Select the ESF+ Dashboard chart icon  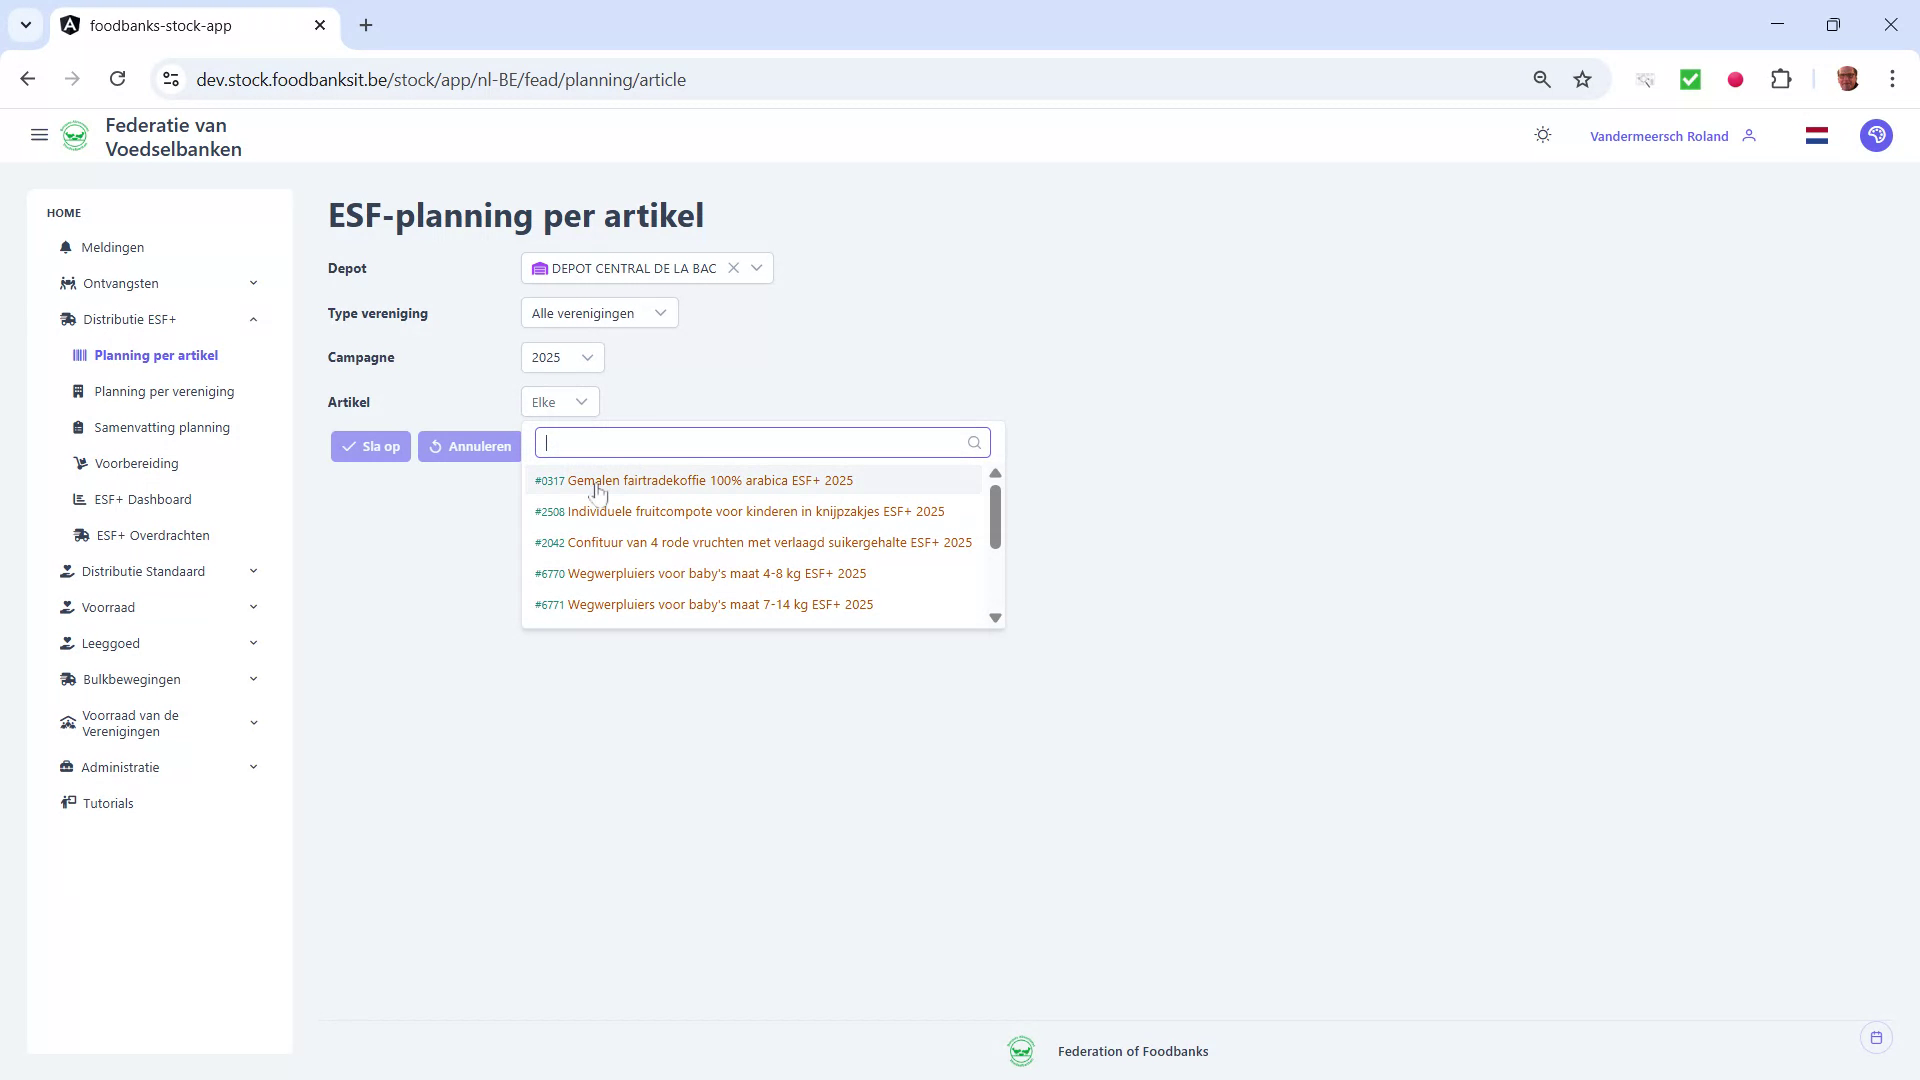pos(80,499)
